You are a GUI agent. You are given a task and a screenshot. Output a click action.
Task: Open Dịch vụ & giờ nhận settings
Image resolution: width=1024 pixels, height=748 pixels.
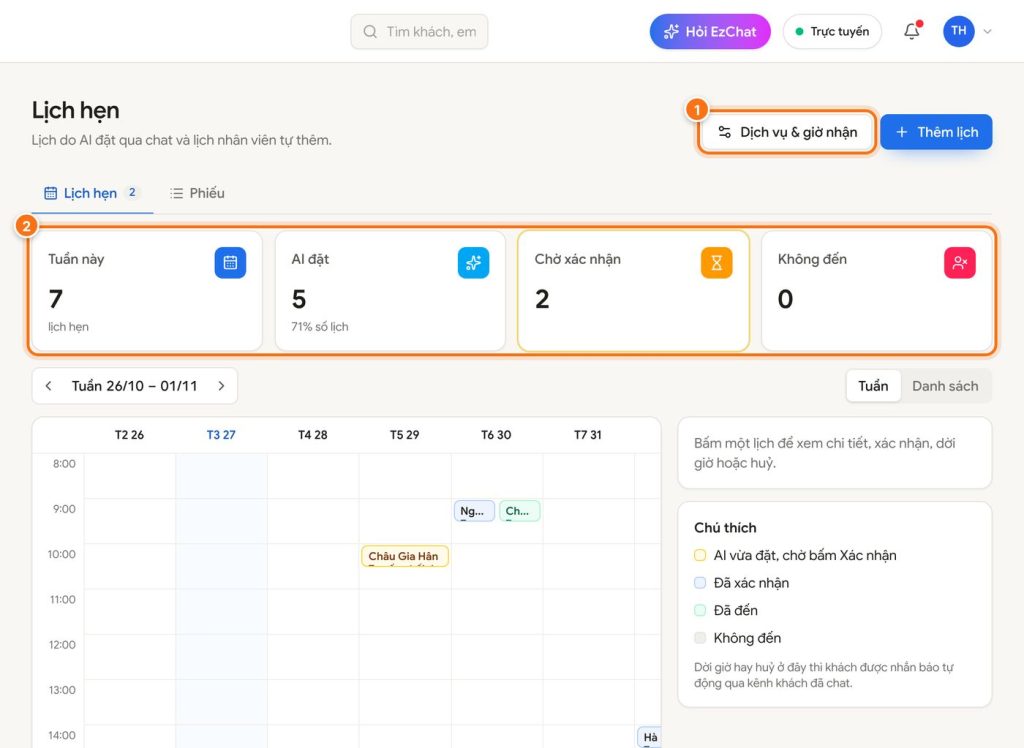[787, 132]
